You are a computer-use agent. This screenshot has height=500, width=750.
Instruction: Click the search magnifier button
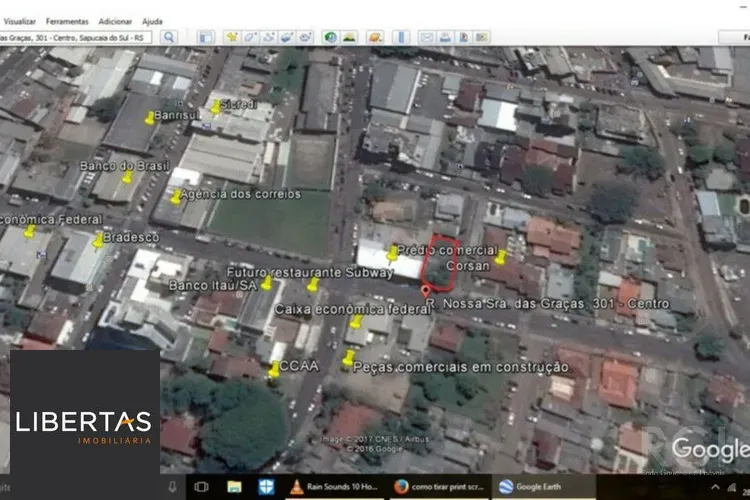click(168, 37)
